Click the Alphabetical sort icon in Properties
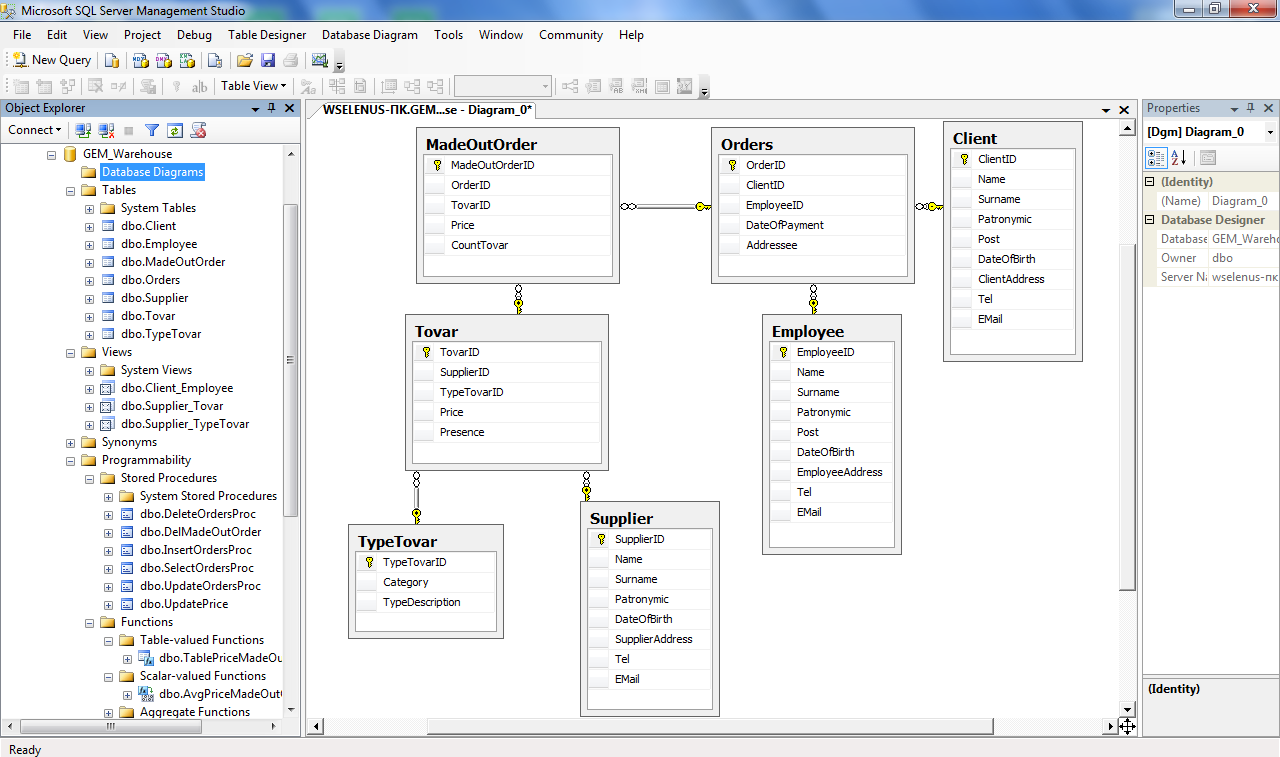The height and width of the screenshot is (757, 1280). point(1179,157)
